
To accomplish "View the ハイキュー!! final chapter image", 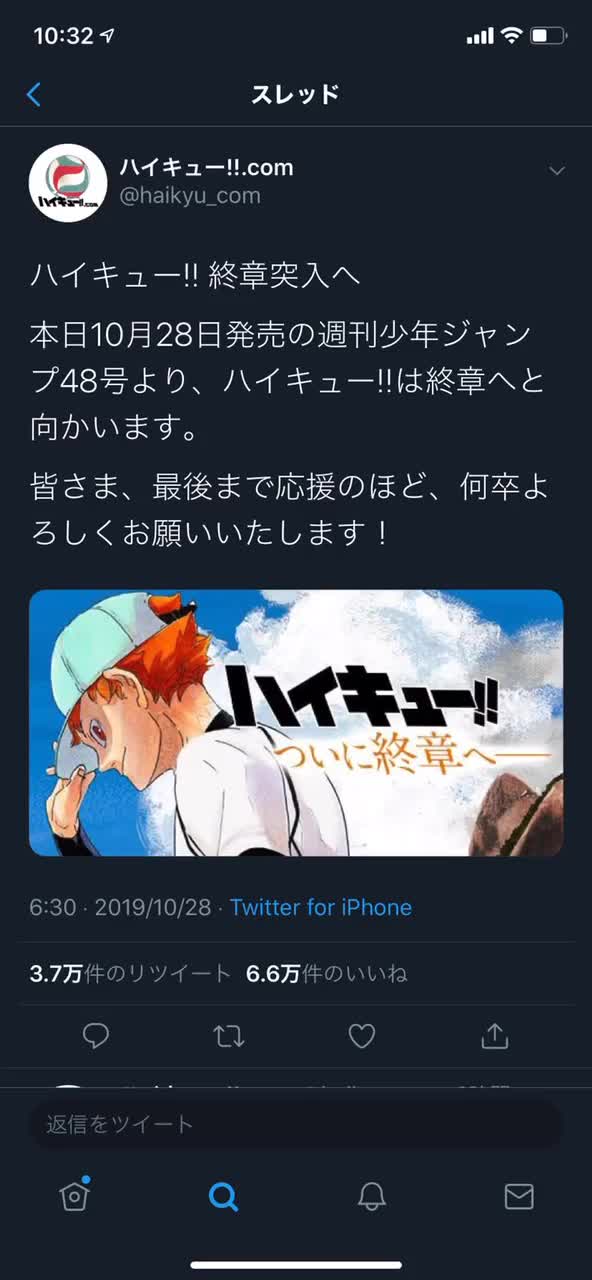I will coord(296,722).
